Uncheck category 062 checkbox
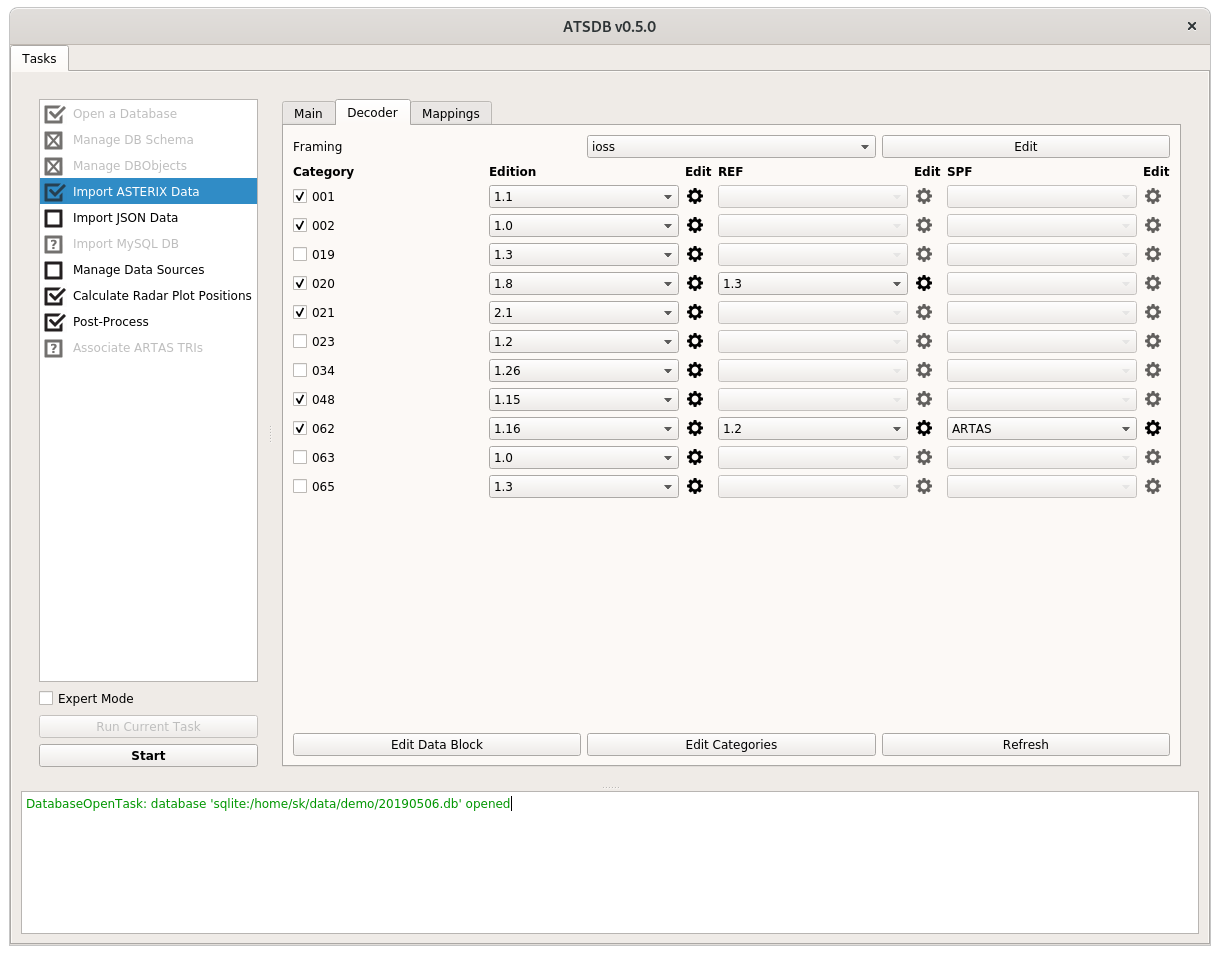Image resolution: width=1220 pixels, height=955 pixels. (300, 429)
